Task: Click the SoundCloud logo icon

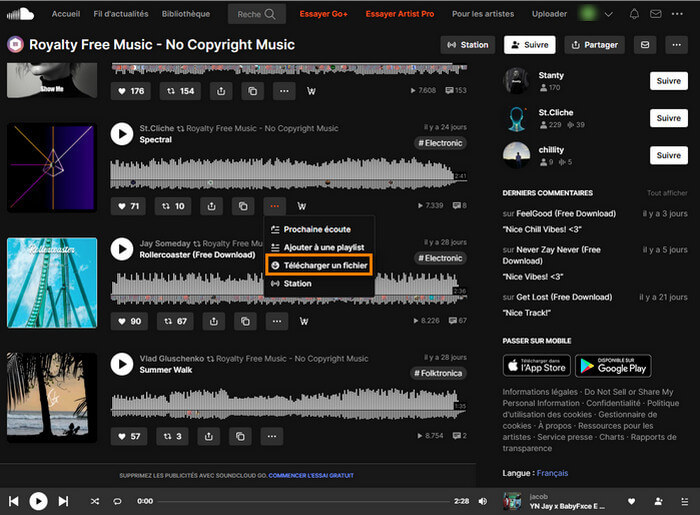Action: (x=20, y=14)
